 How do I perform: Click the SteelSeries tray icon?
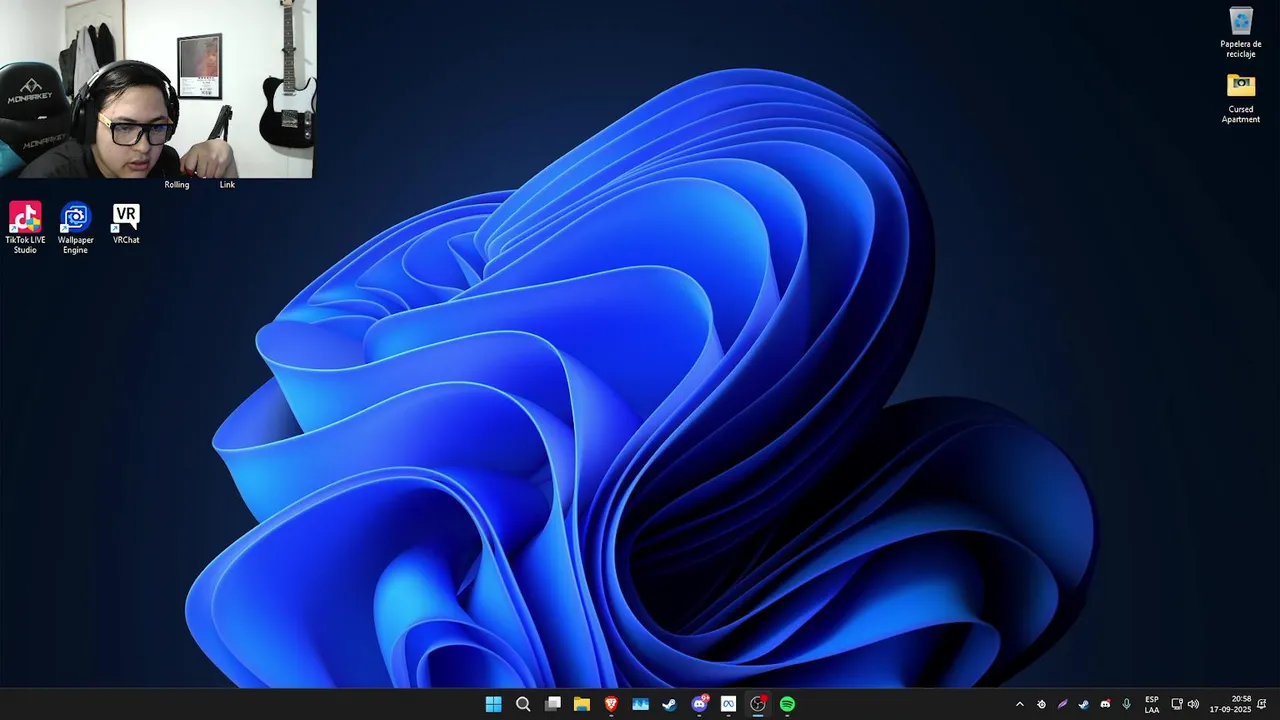click(x=1041, y=704)
